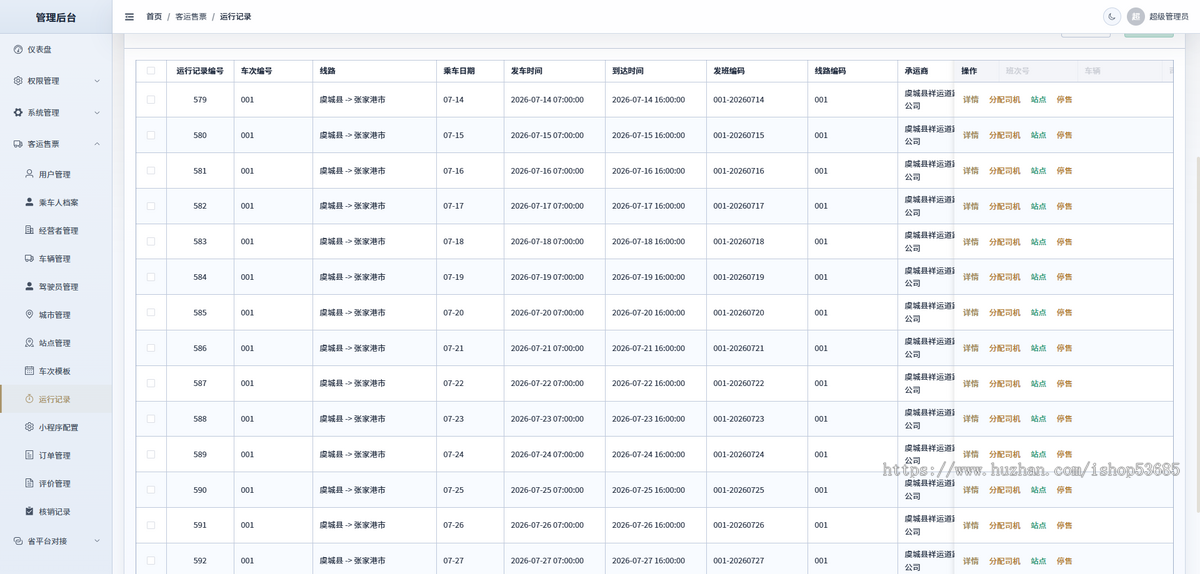Click 分配司机 on record 589 row
This screenshot has width=1200, height=574.
point(1005,455)
